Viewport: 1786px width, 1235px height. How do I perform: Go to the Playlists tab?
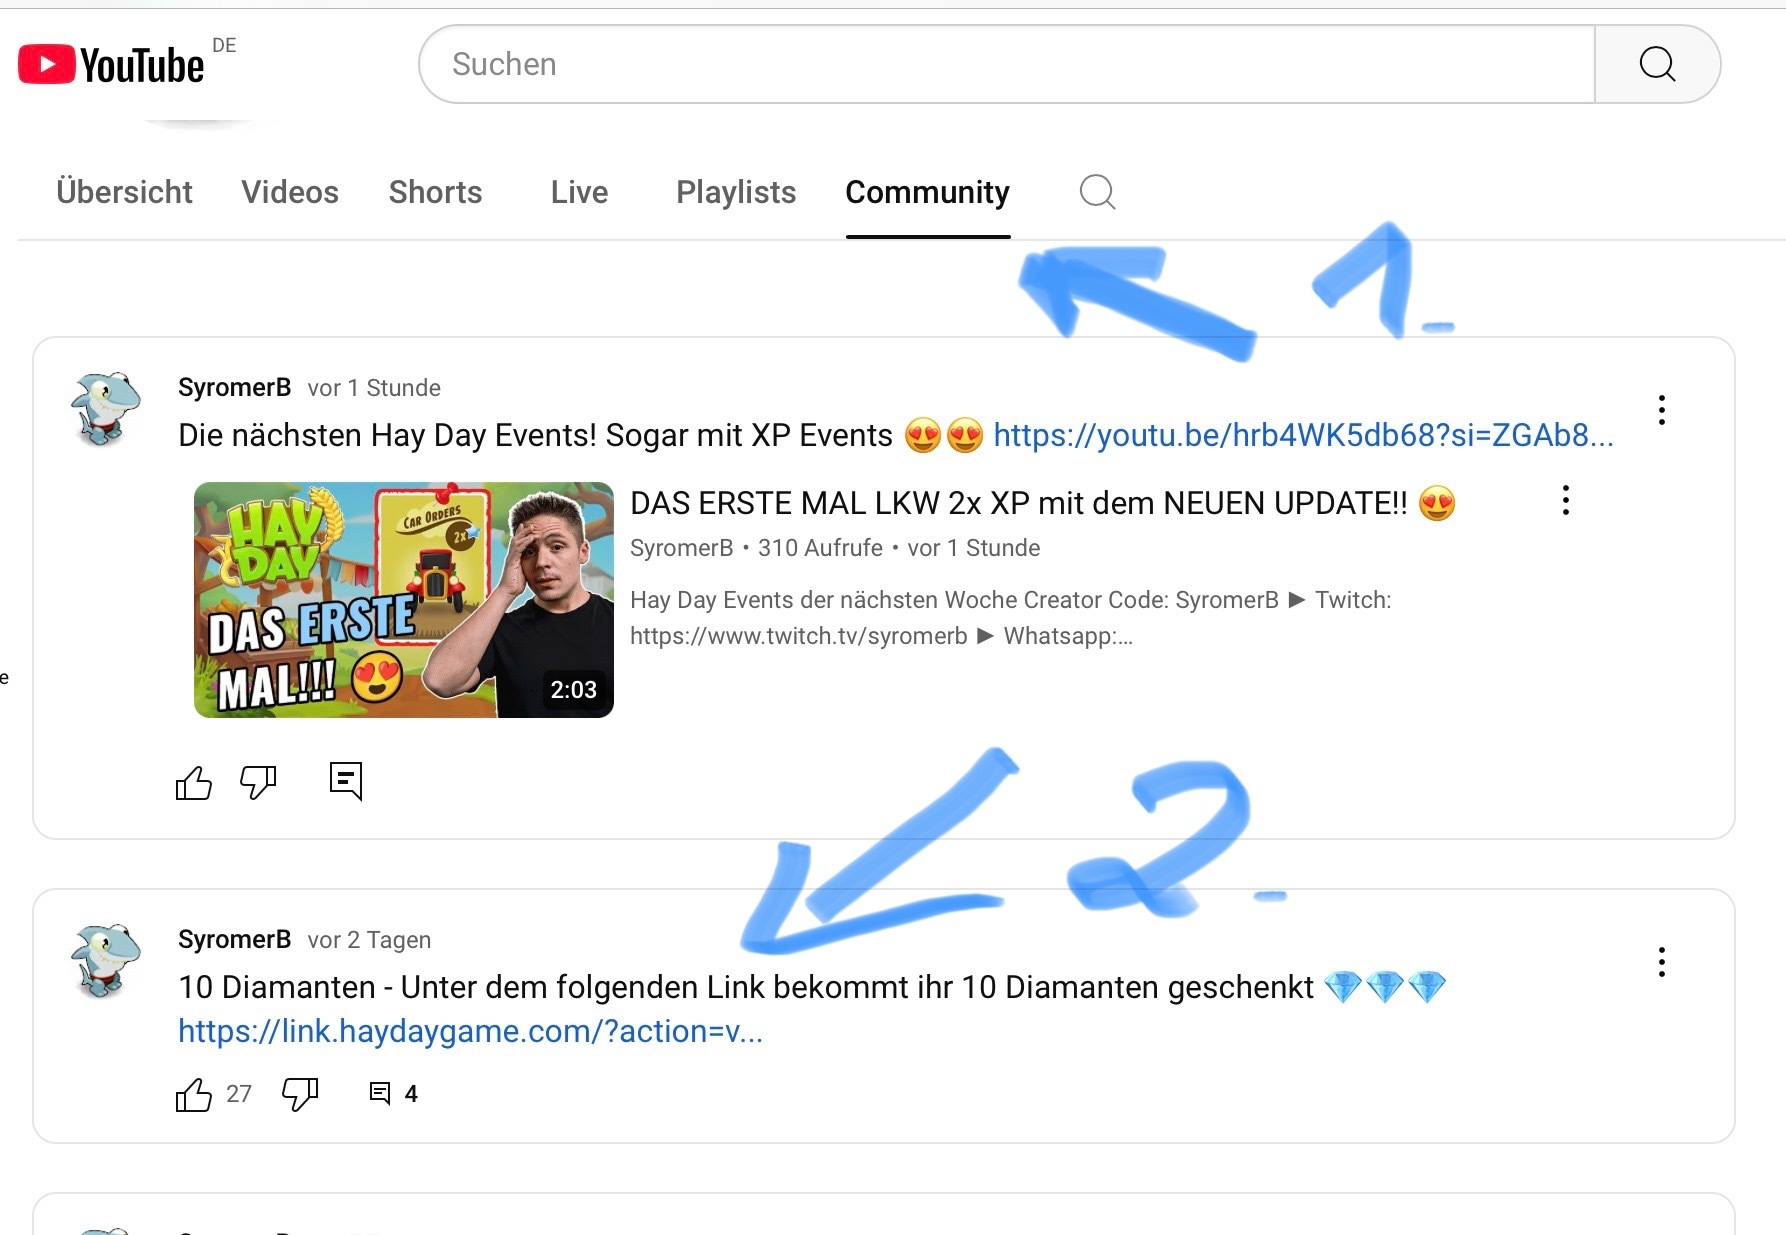click(x=736, y=192)
